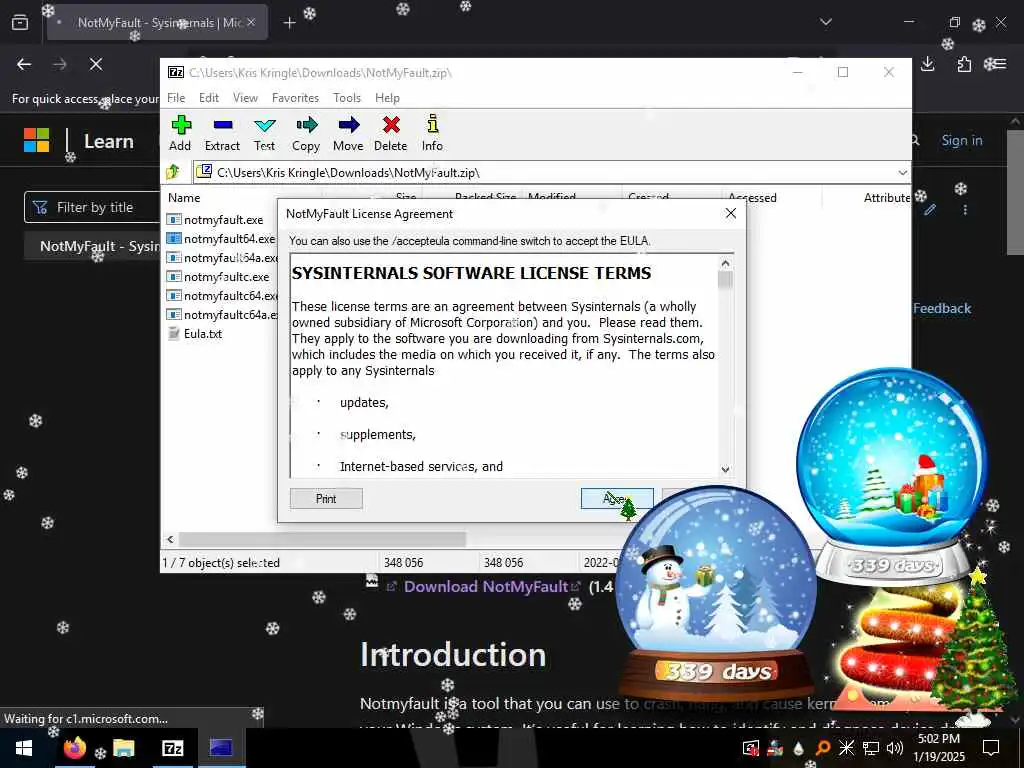Close the NotMyFault browser tab
This screenshot has width=1024, height=768.
point(251,23)
